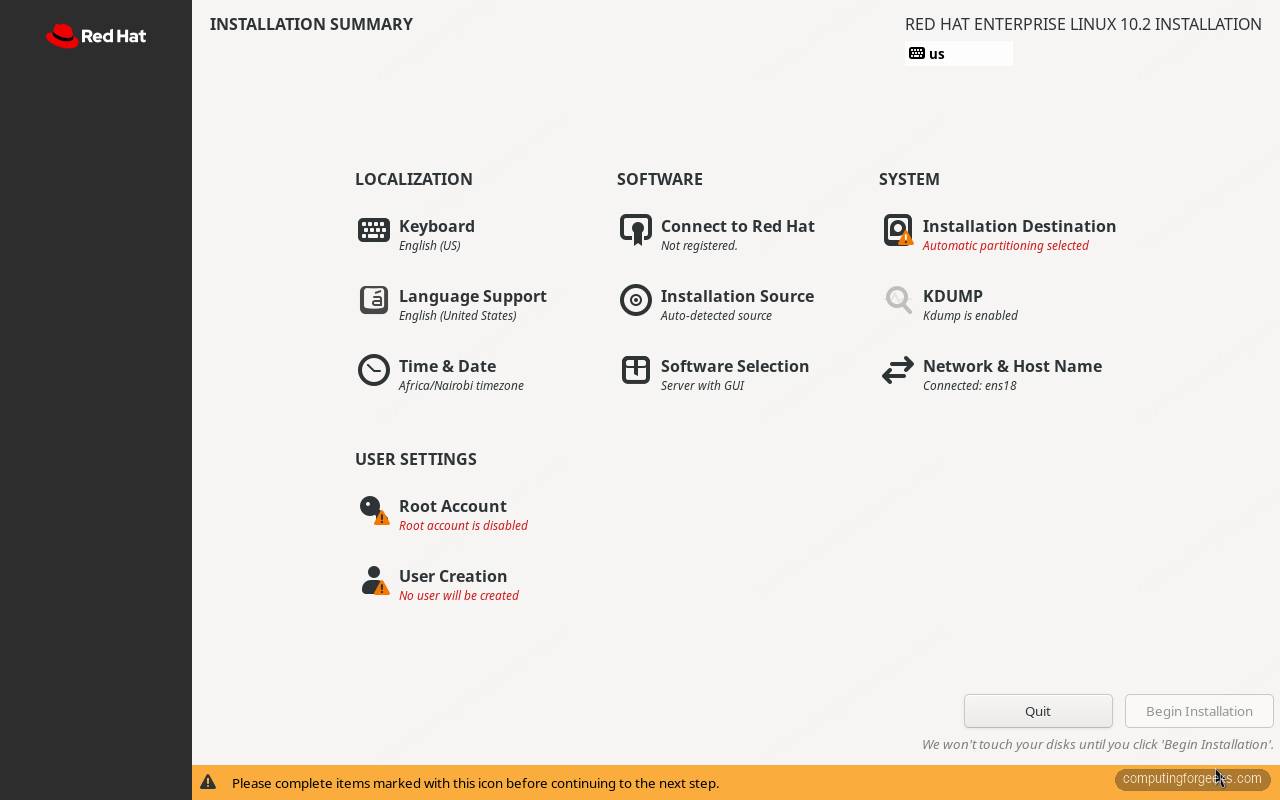Click 'Connected: ens18' text
Screen dimensions: 1280x800
970,386
